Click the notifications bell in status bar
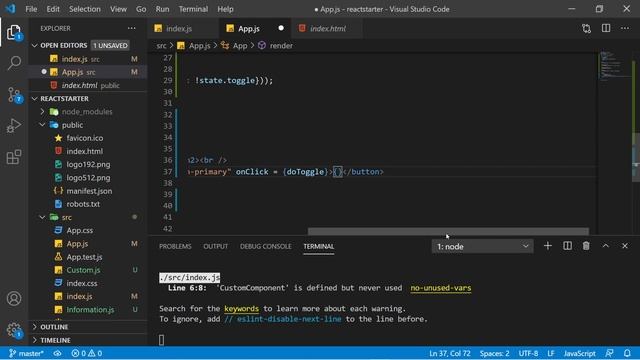 (627, 353)
